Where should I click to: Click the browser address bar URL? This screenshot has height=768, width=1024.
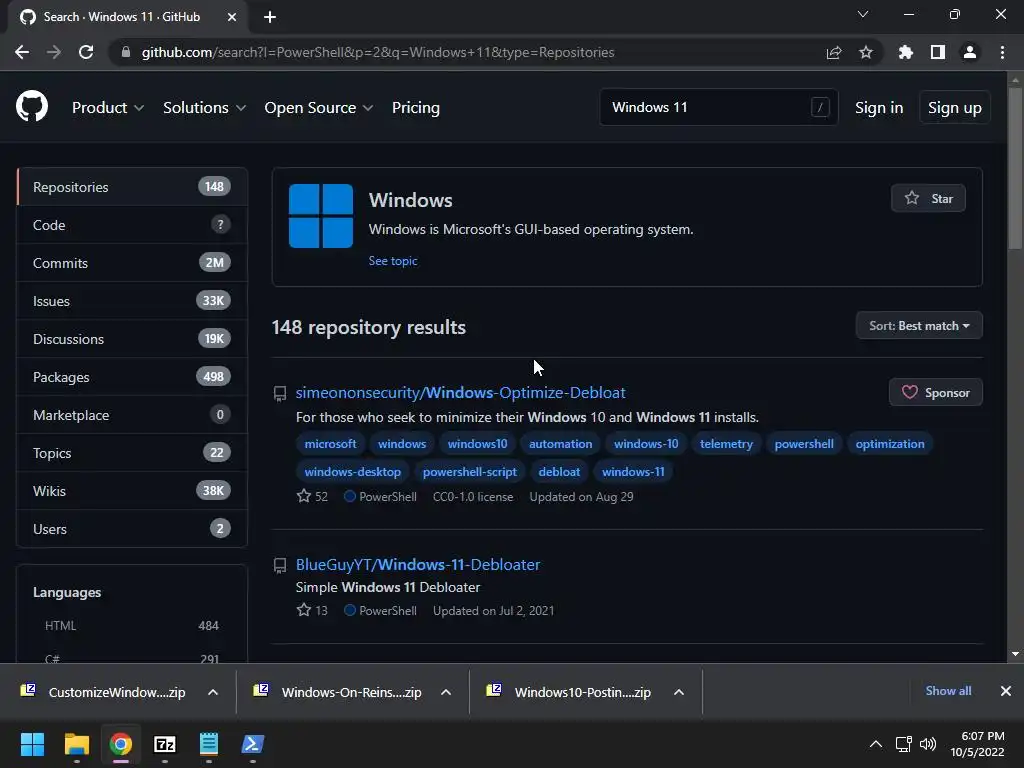point(377,52)
